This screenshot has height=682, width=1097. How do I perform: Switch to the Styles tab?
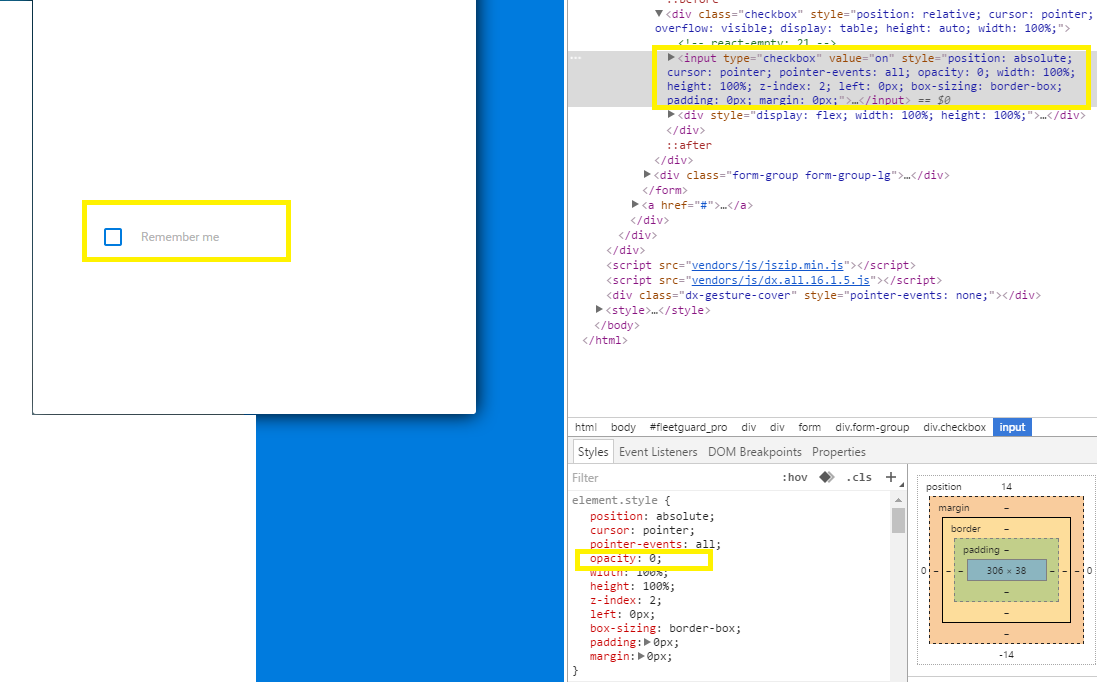click(593, 452)
